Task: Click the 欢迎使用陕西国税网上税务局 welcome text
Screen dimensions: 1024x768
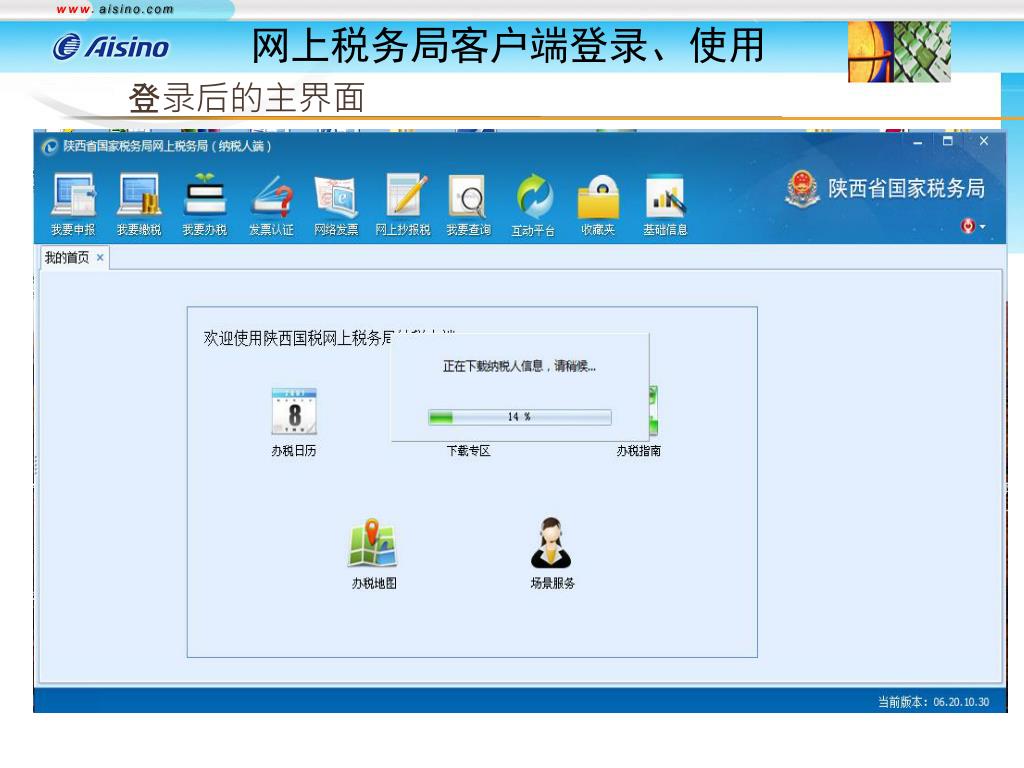Action: [x=298, y=338]
